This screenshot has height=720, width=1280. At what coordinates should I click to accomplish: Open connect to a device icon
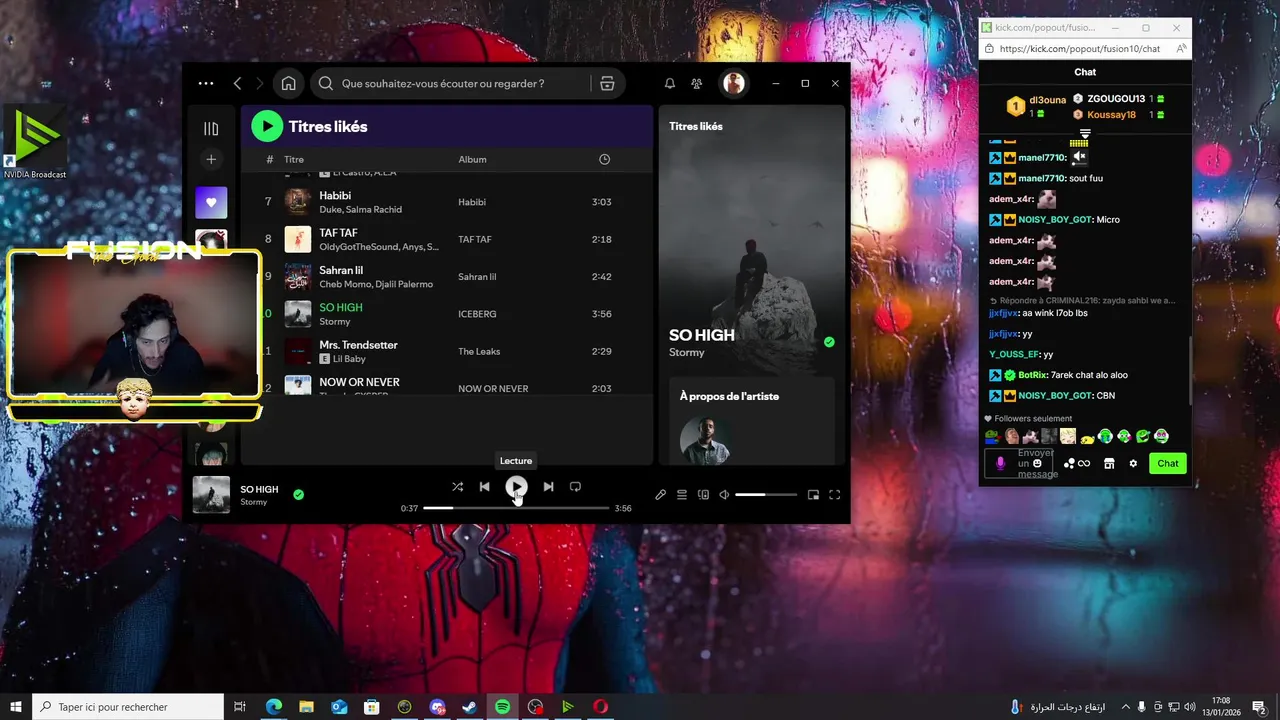click(703, 494)
